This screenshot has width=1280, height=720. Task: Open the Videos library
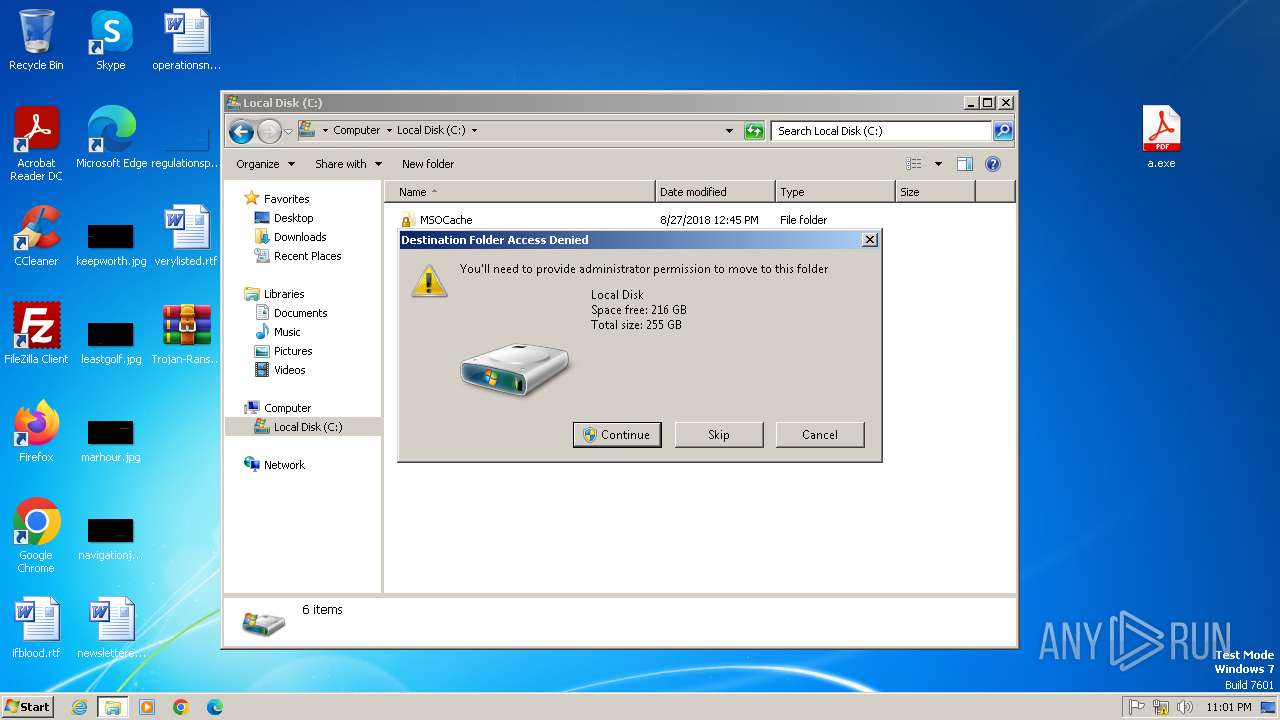289,370
